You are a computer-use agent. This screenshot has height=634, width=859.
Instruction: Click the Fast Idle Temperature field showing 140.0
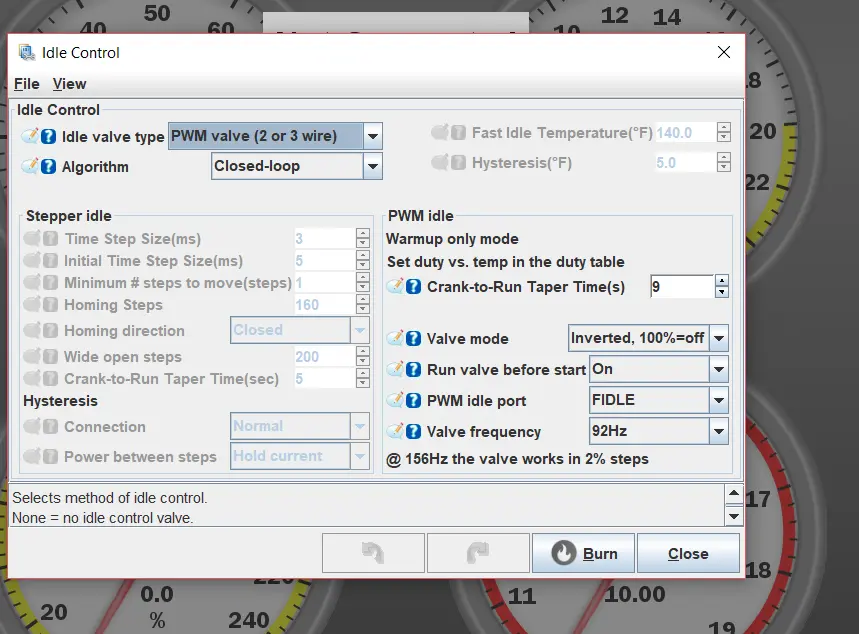click(x=685, y=133)
